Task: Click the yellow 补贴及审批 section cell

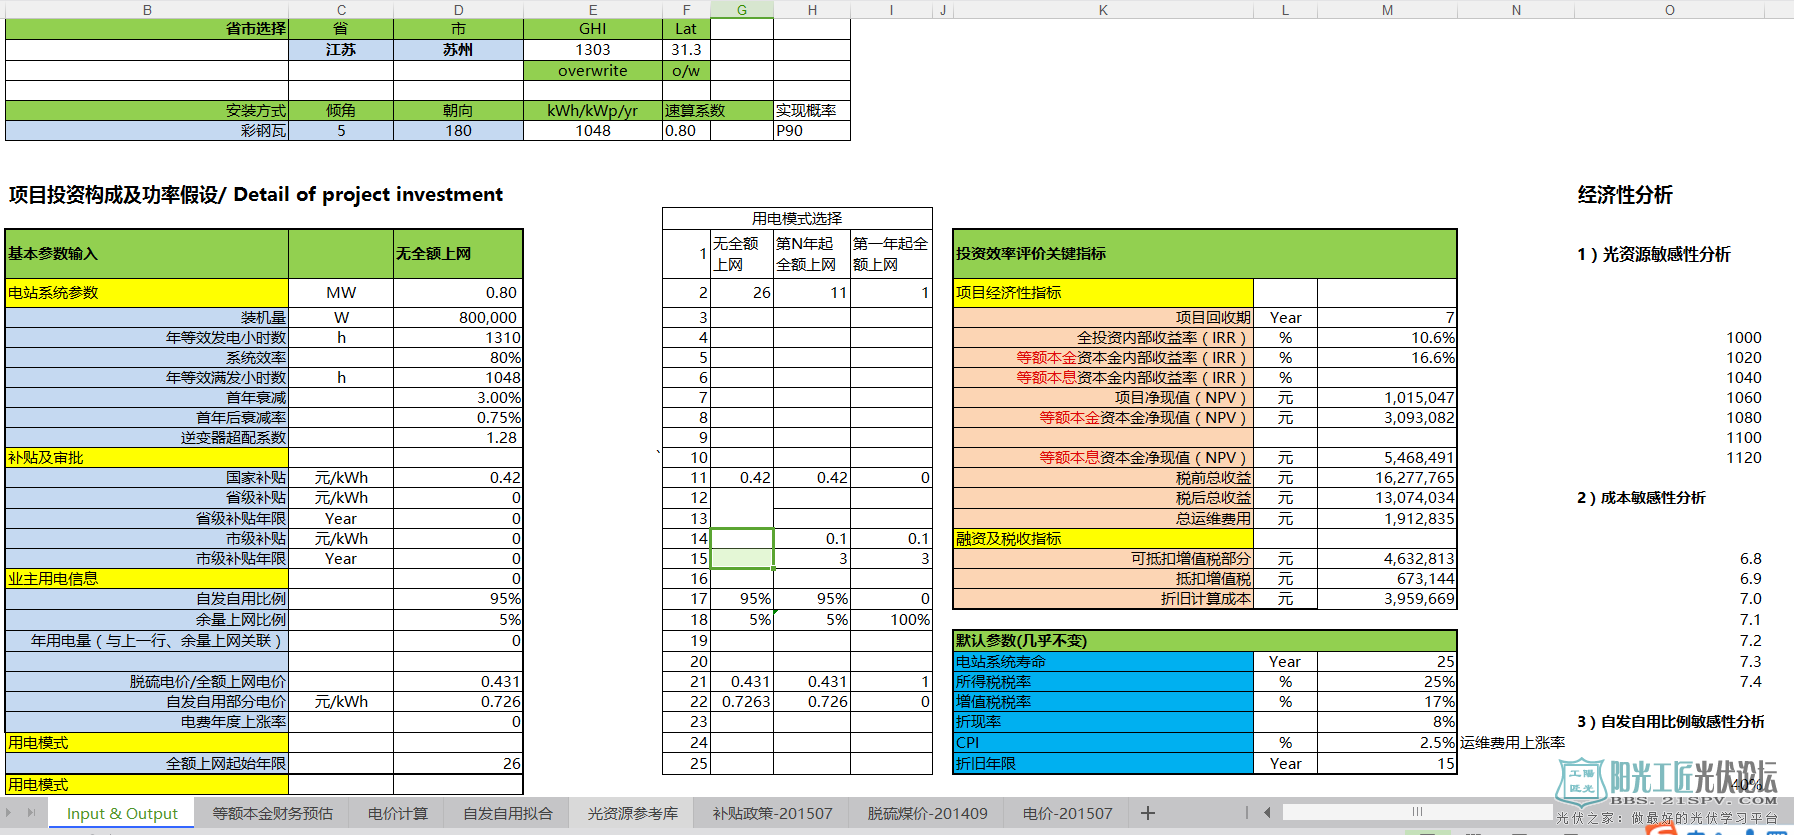Action: pos(147,458)
